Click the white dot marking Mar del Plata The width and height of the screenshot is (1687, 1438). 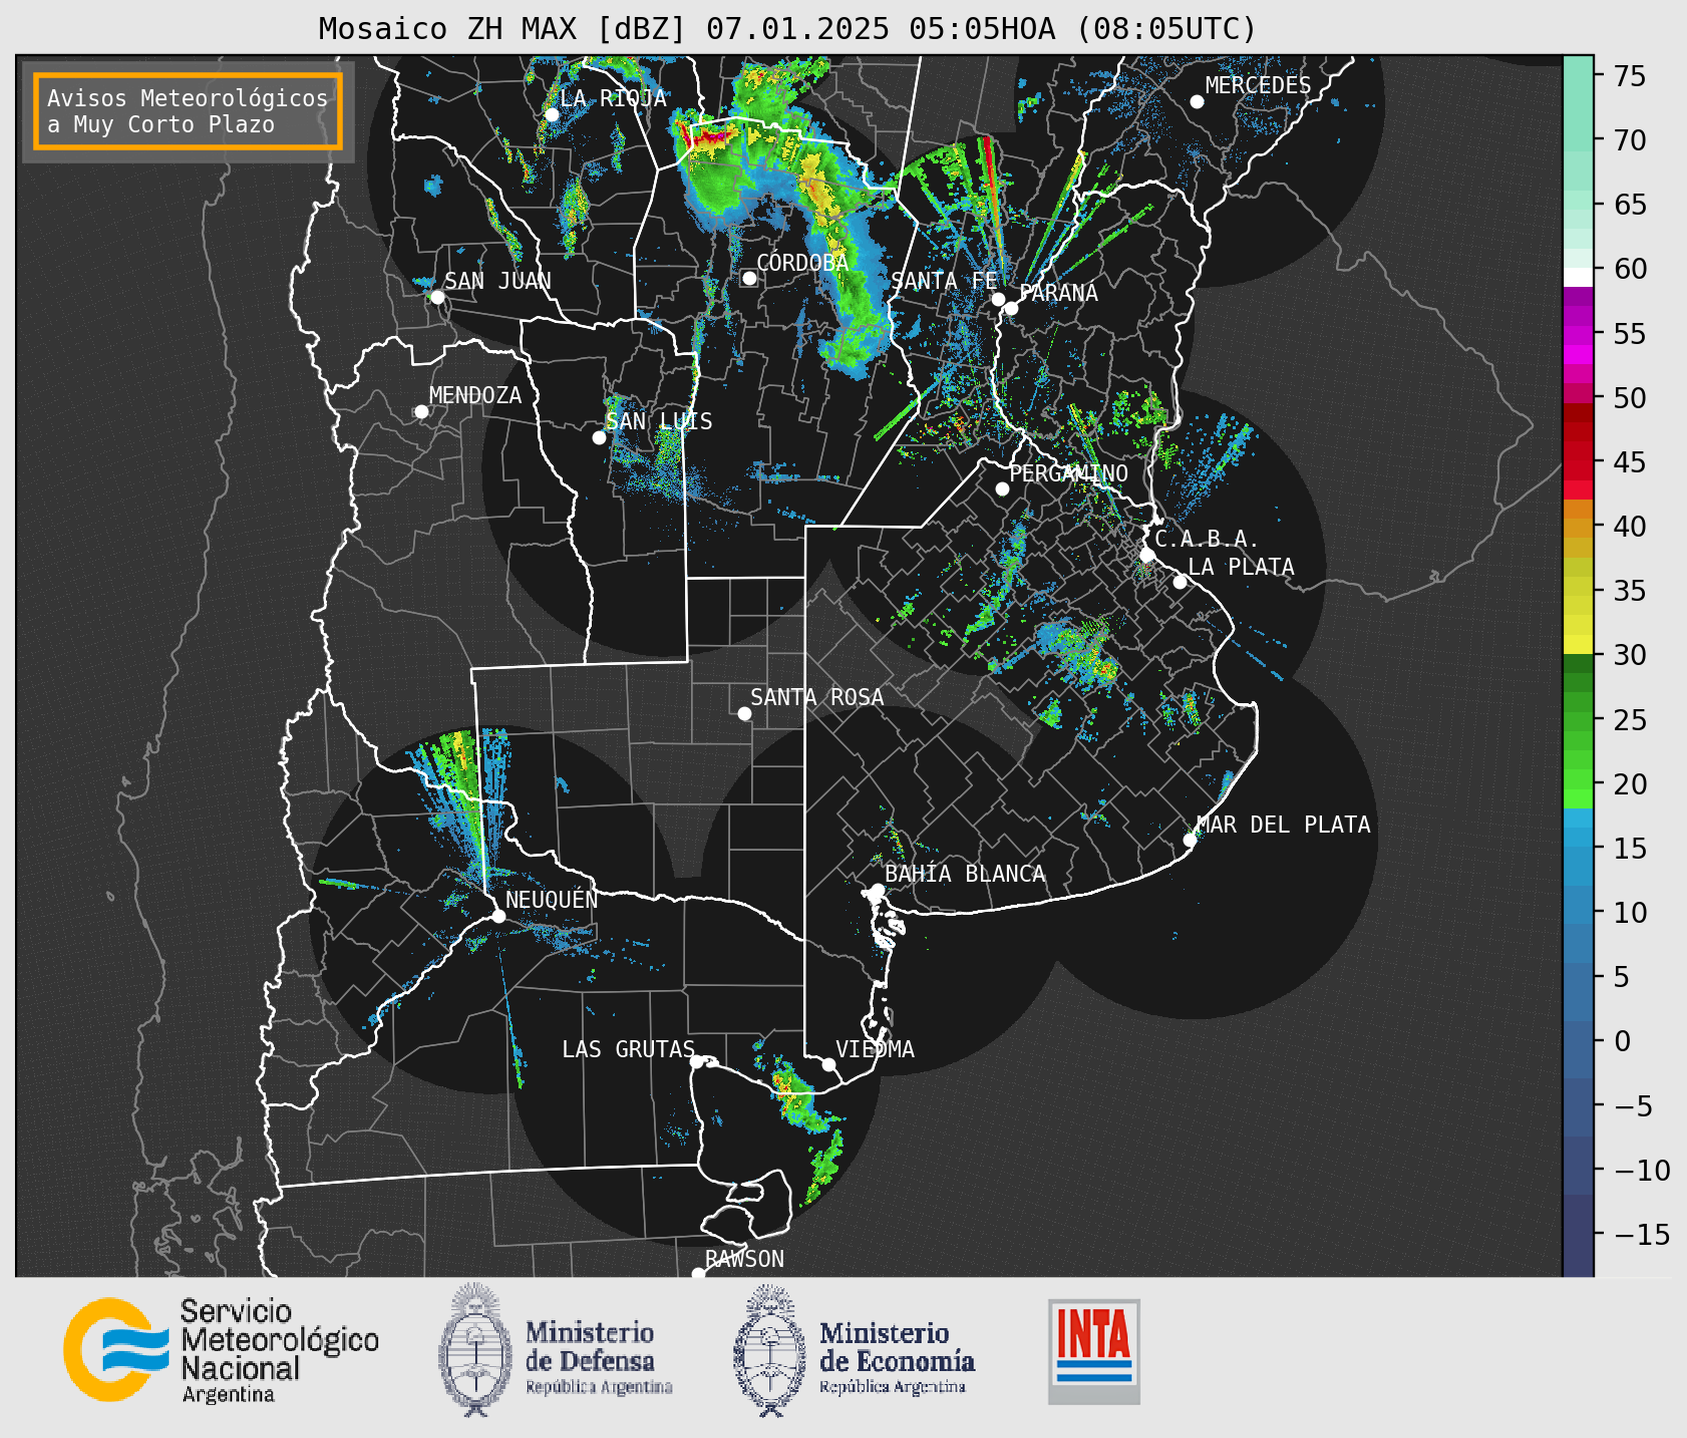point(1189,840)
